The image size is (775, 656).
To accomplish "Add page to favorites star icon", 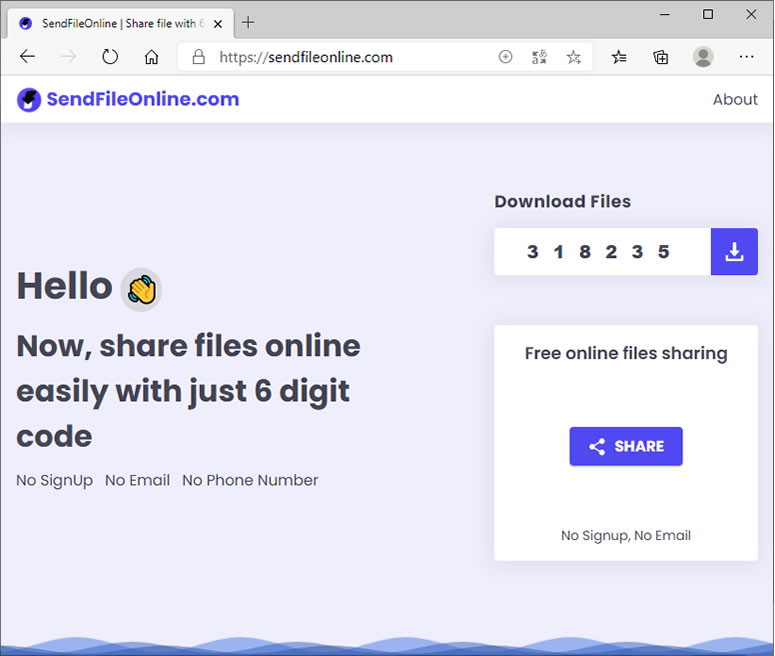I will pyautogui.click(x=573, y=57).
